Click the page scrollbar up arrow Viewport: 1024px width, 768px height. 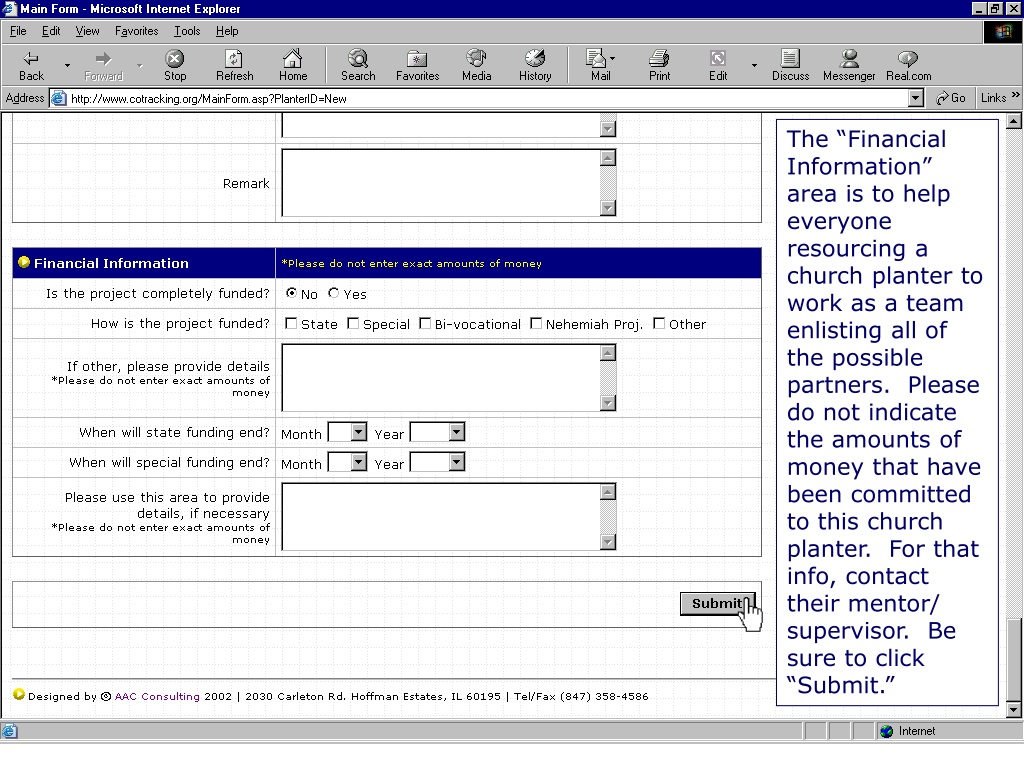coord(1014,121)
